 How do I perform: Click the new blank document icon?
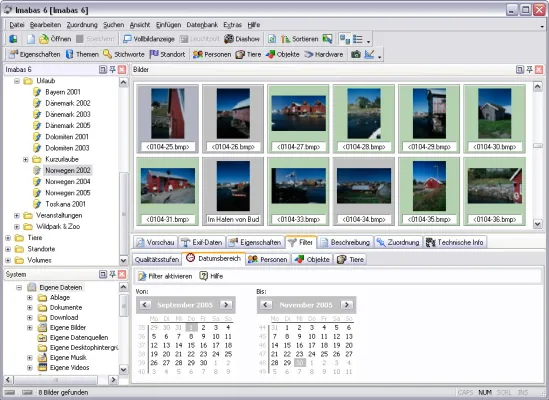coord(31,39)
